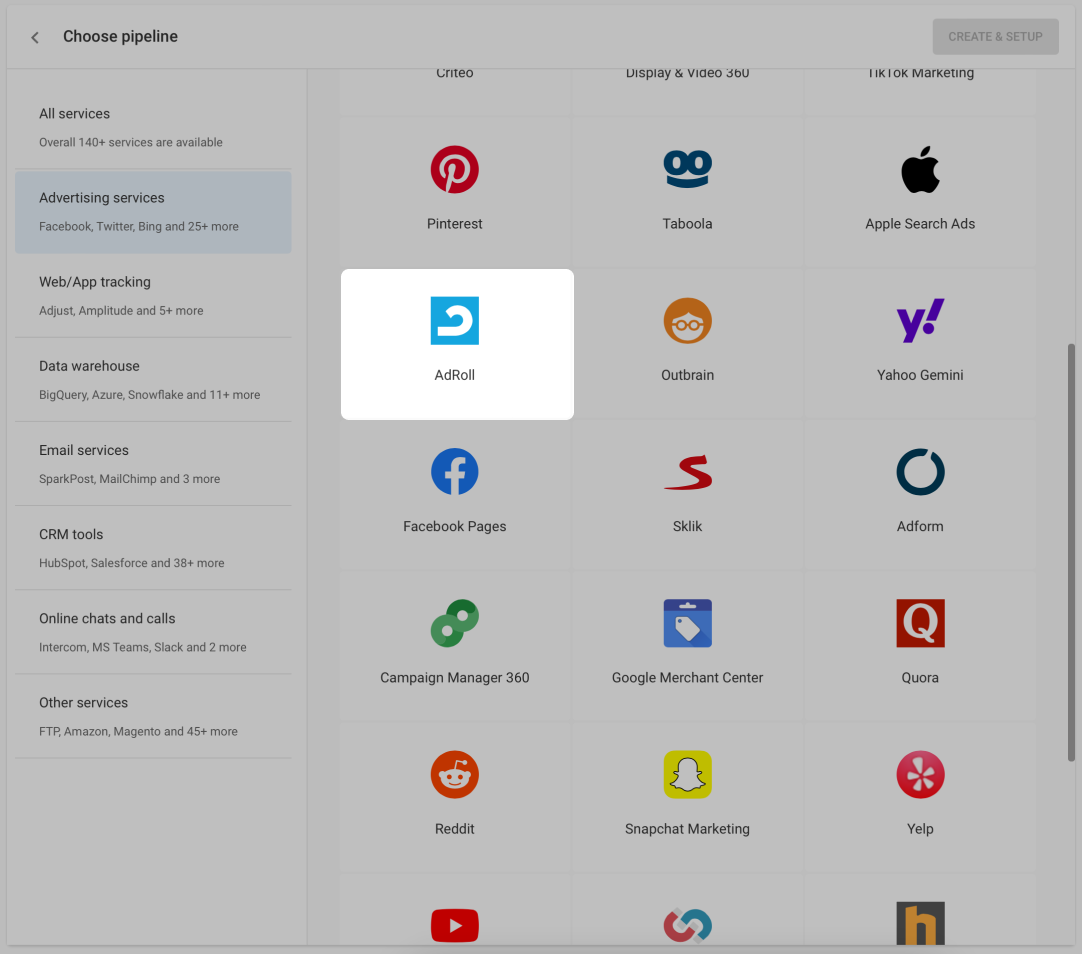Click the Criteo label

pos(455,73)
